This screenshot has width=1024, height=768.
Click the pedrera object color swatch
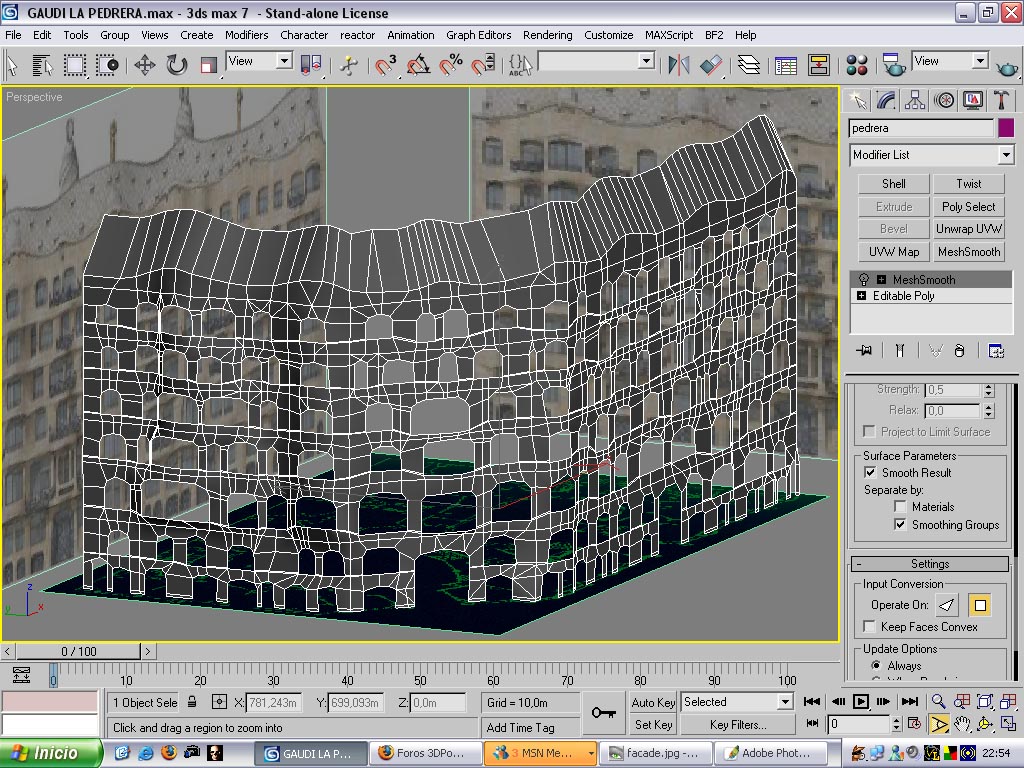[1005, 128]
